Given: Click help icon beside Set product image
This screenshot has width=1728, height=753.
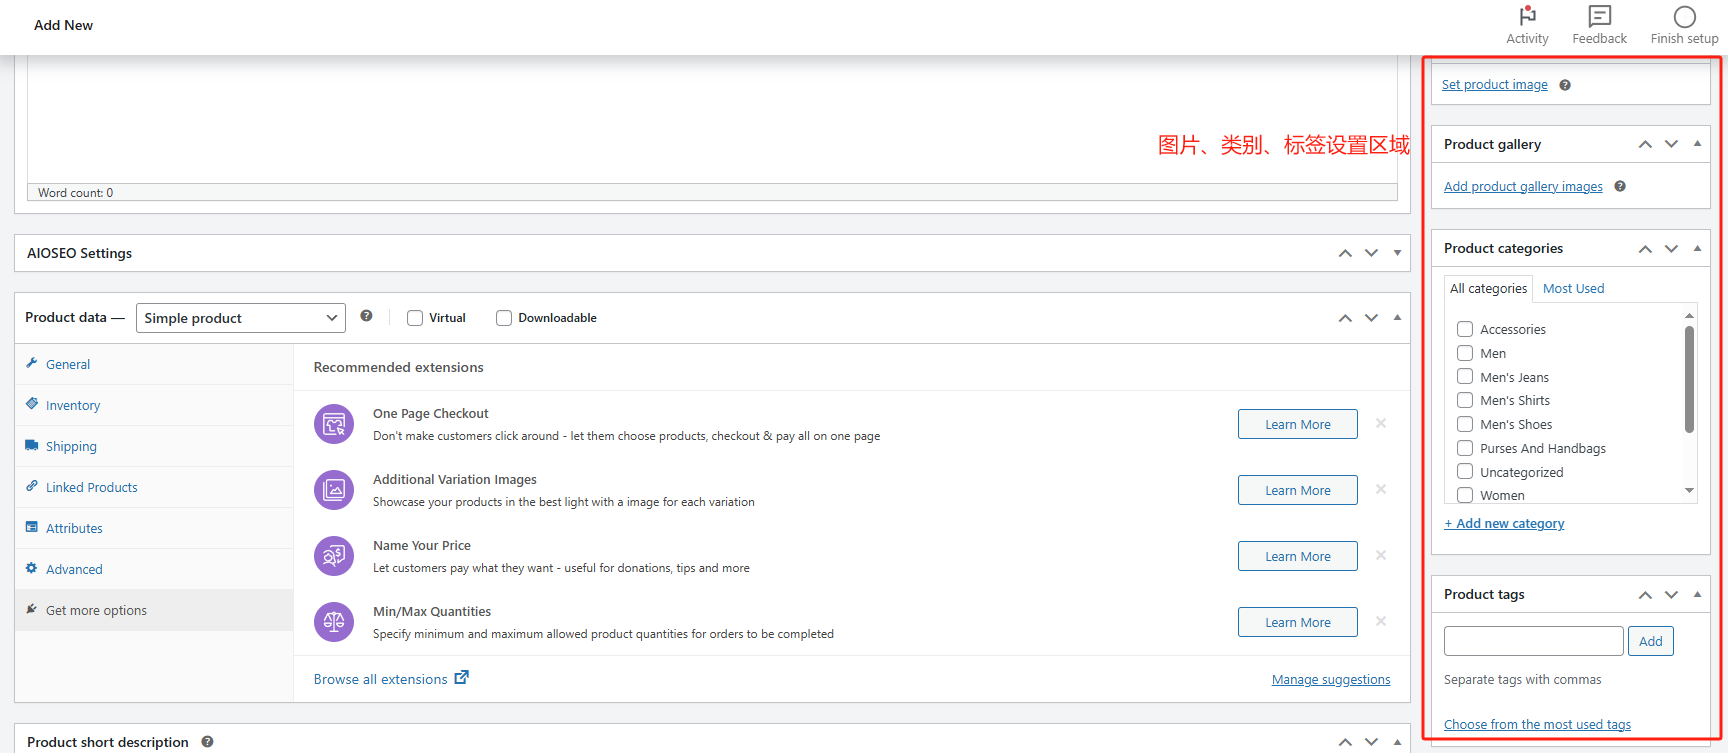Looking at the screenshot, I should 1565,85.
